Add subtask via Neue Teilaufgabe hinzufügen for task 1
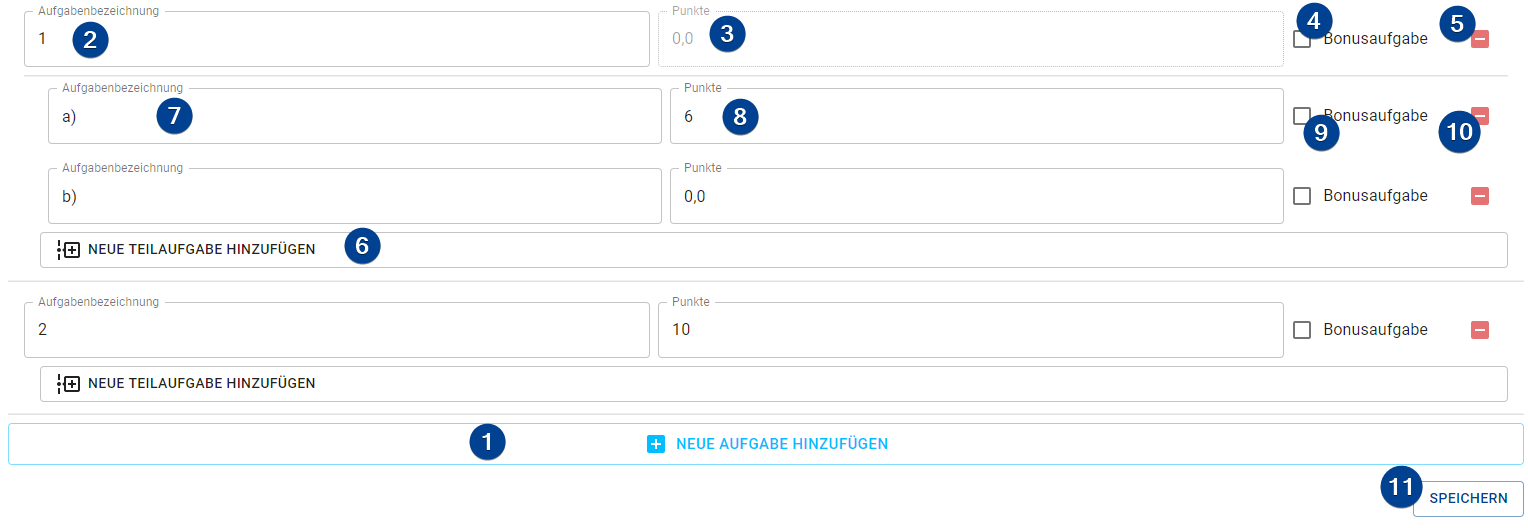The image size is (1528, 528). point(774,250)
